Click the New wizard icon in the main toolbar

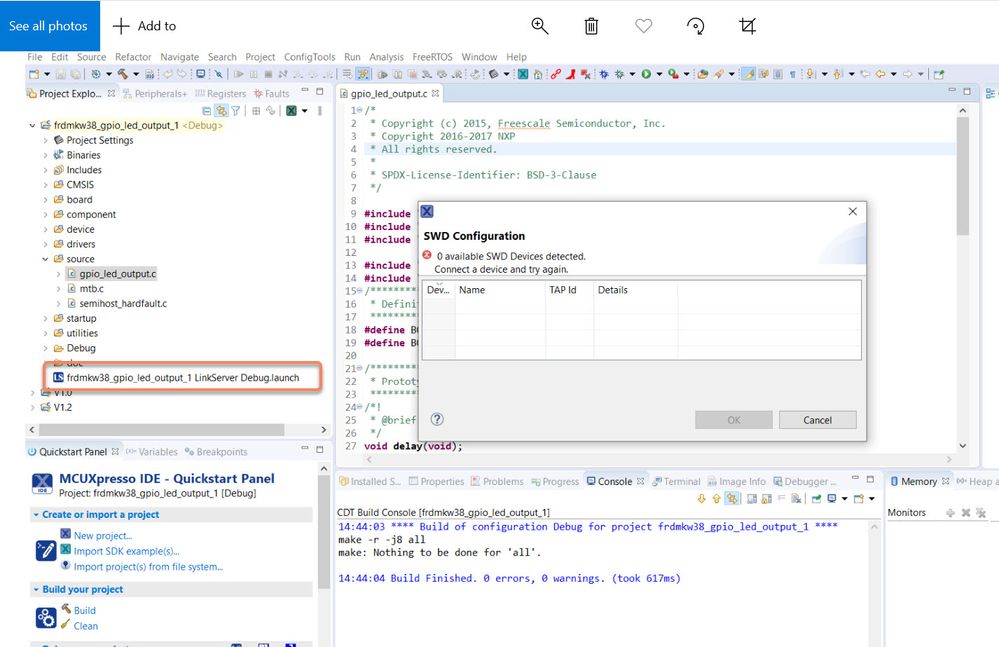pos(34,74)
